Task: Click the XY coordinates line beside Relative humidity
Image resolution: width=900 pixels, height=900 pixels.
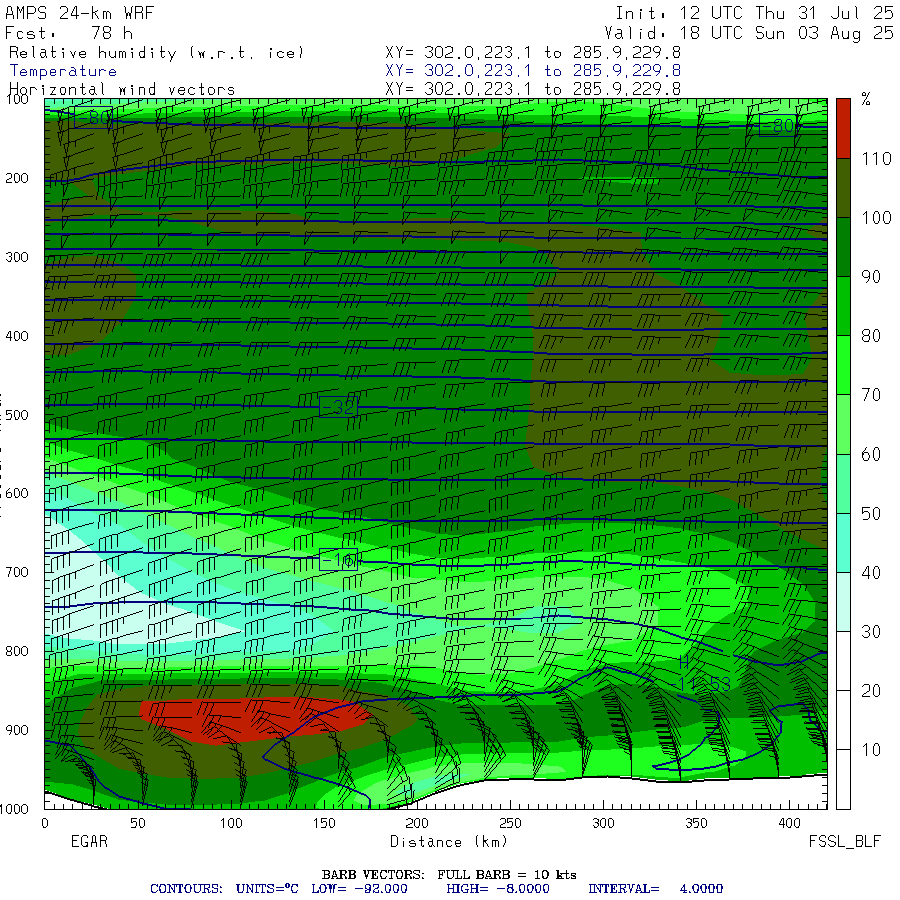Action: coord(533,53)
